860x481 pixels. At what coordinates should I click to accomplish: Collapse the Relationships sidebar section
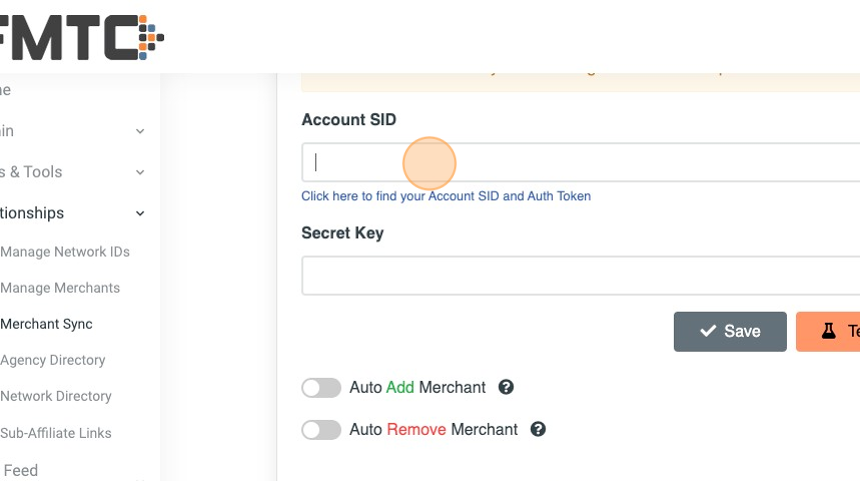(140, 213)
